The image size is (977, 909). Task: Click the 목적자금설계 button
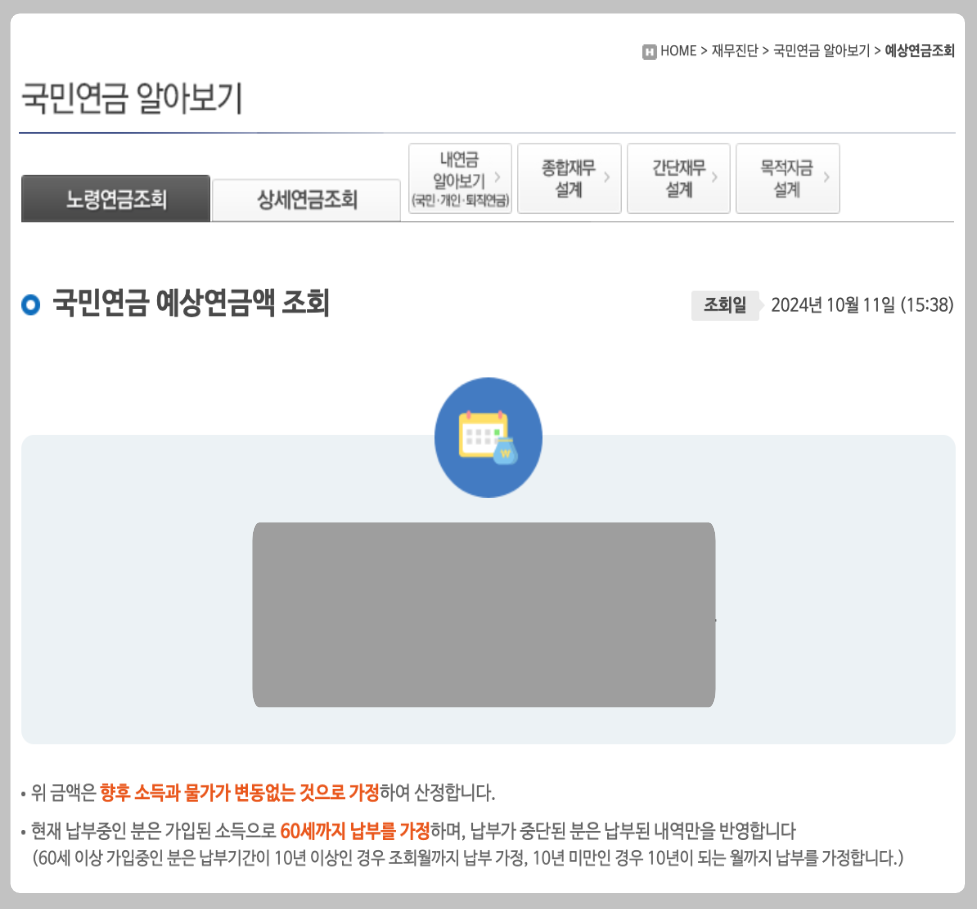[787, 178]
